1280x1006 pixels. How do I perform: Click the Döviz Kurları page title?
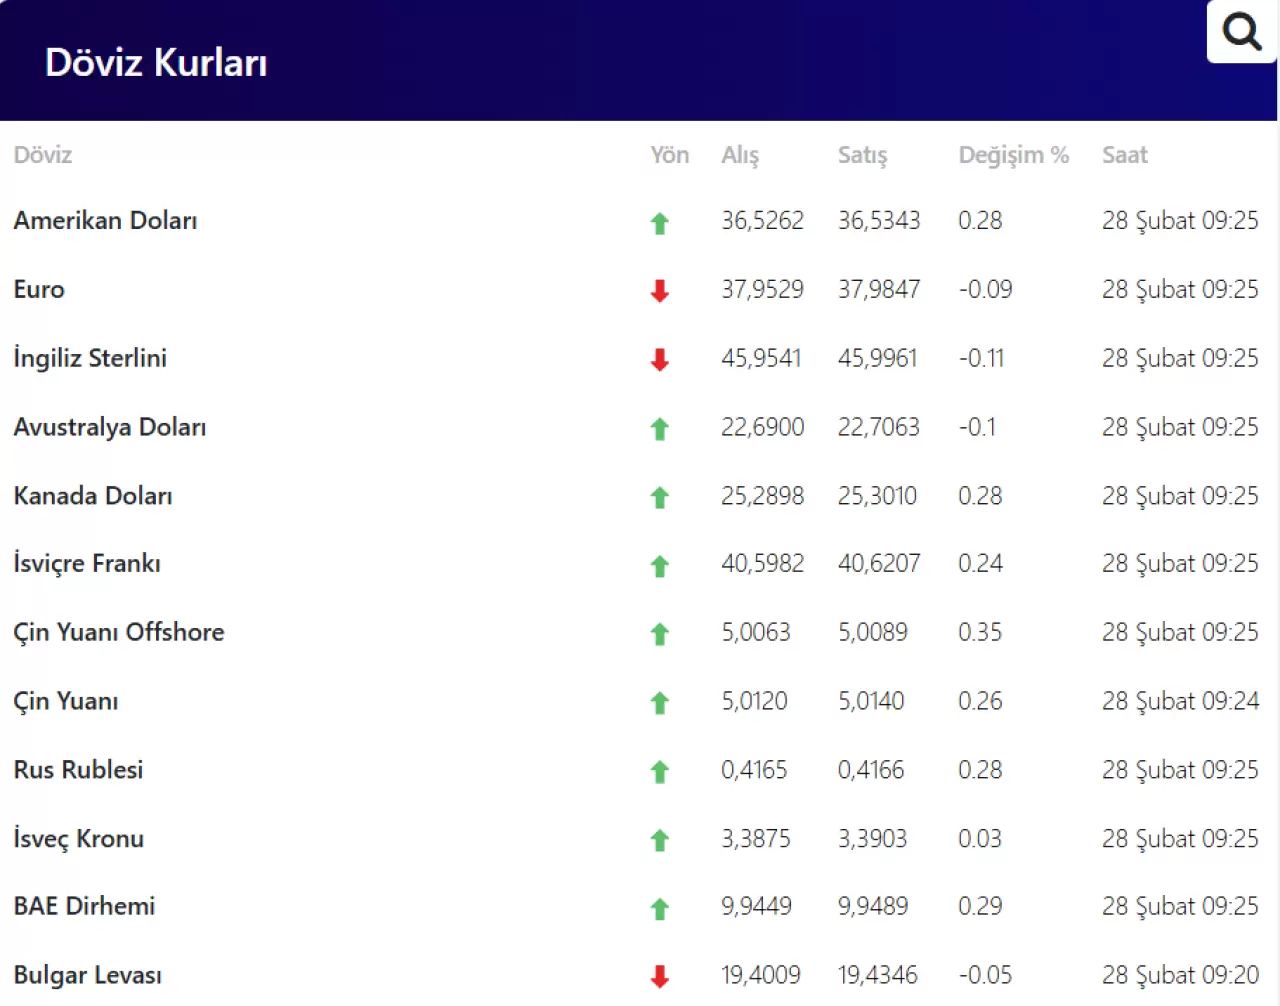[x=156, y=63]
